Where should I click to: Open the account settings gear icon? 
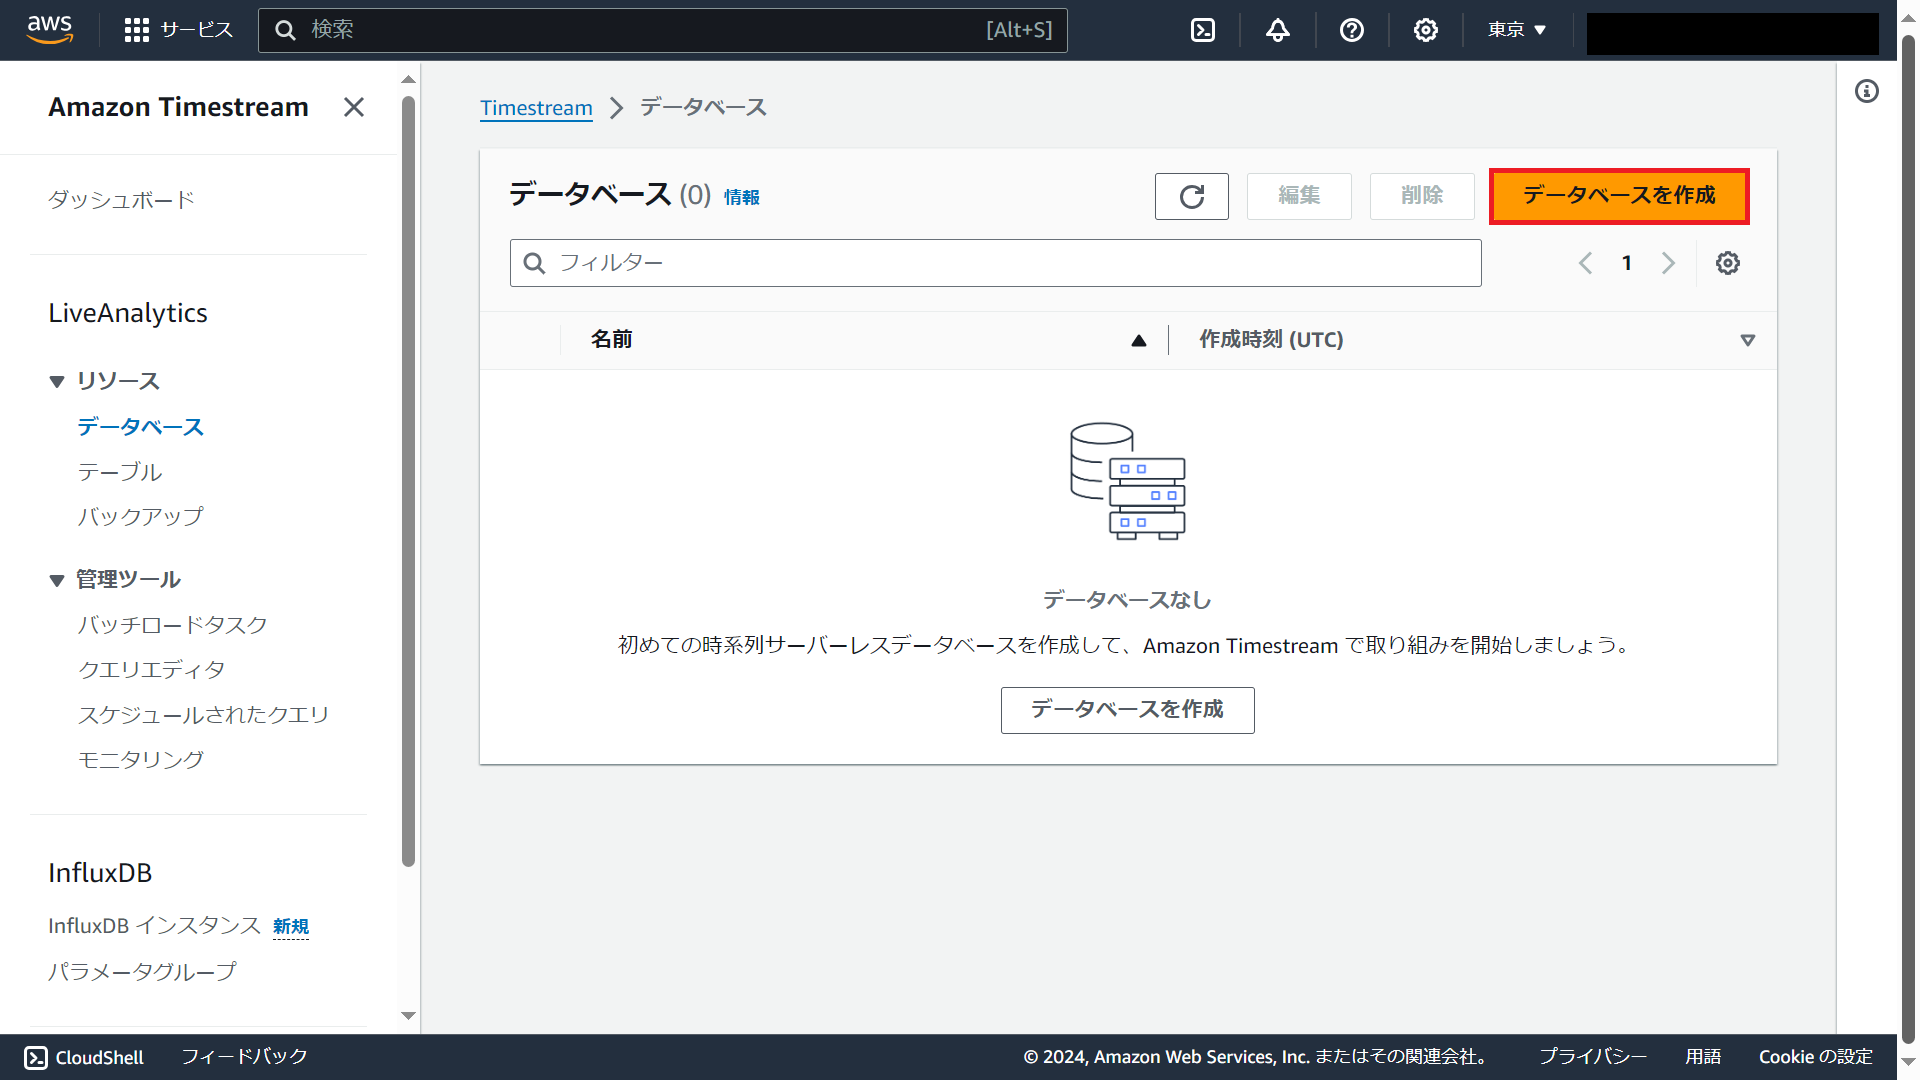tap(1425, 30)
